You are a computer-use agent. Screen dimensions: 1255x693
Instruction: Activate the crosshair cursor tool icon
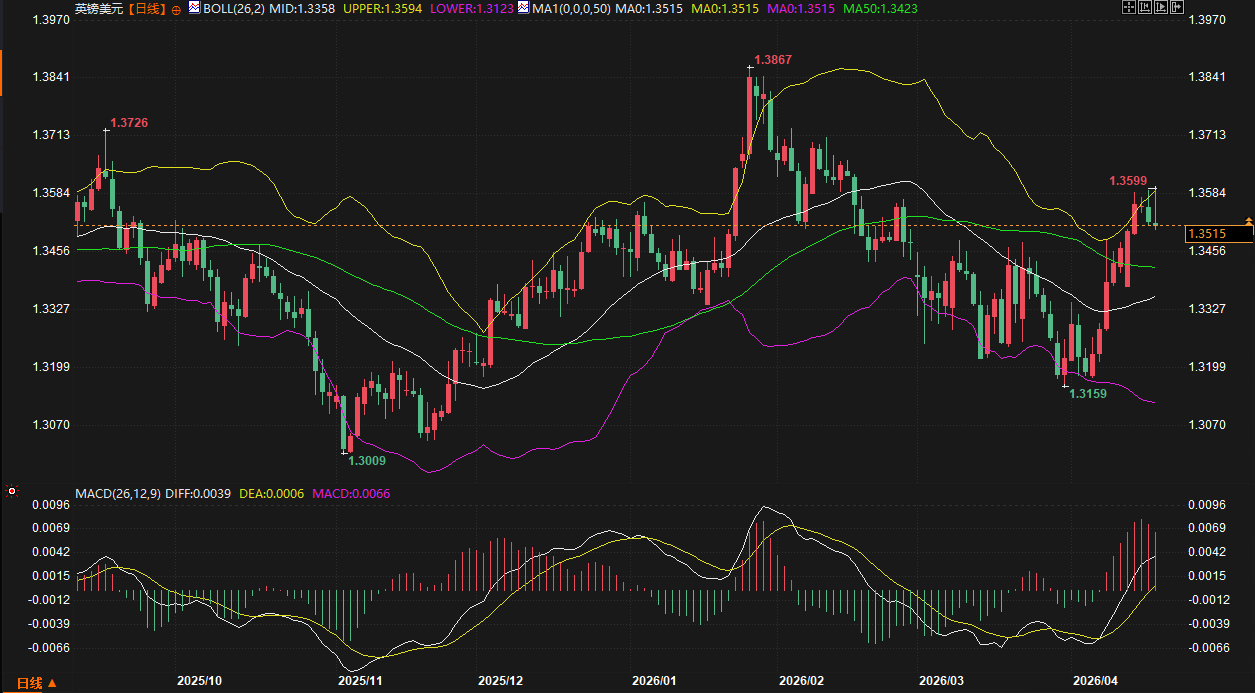point(1129,8)
